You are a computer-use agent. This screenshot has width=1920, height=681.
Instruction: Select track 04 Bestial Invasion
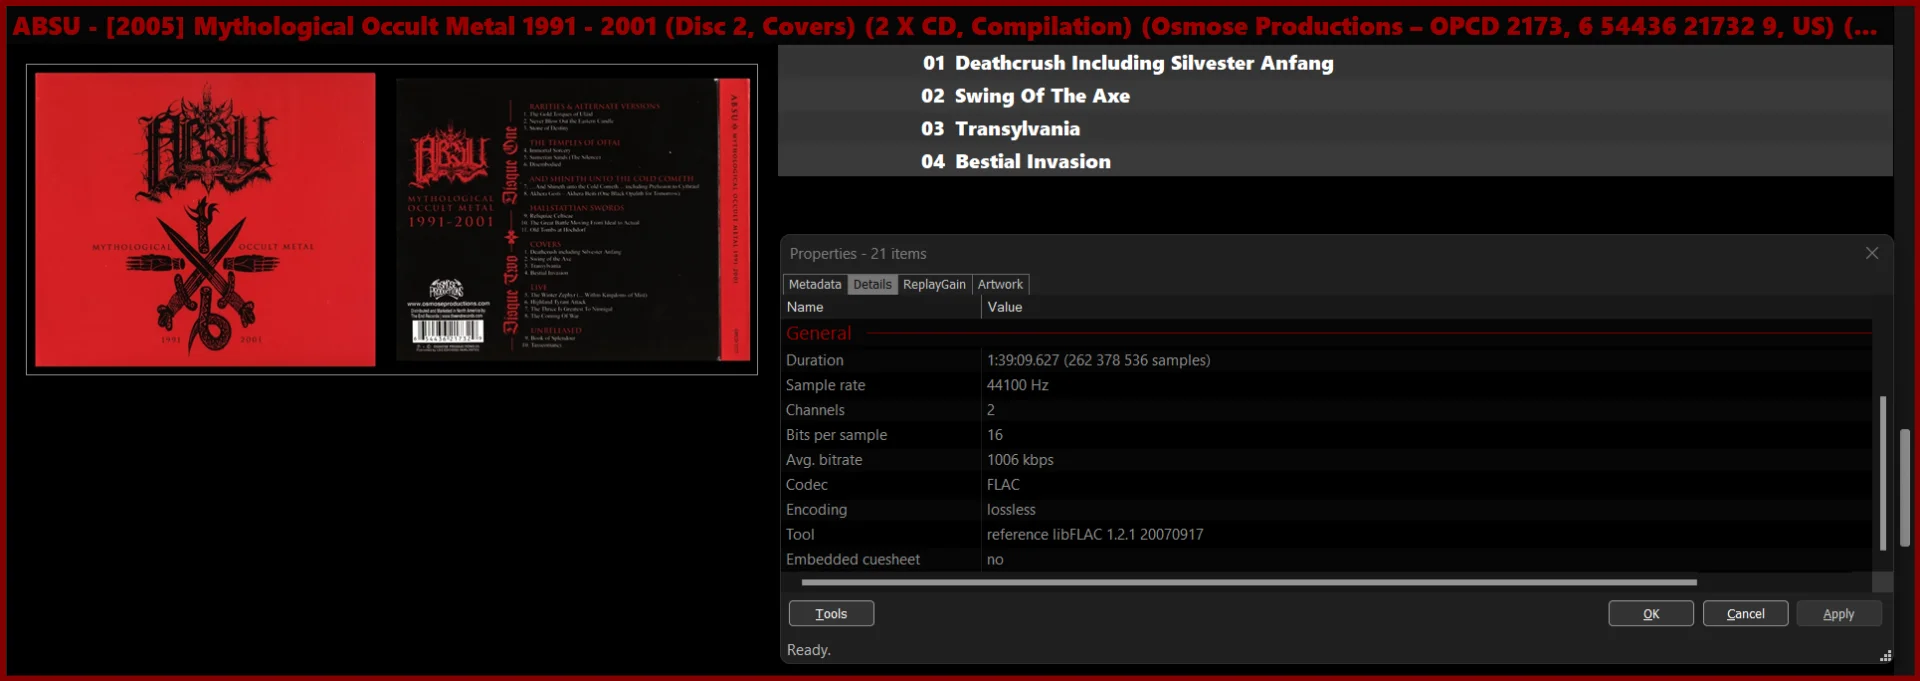(1335, 161)
